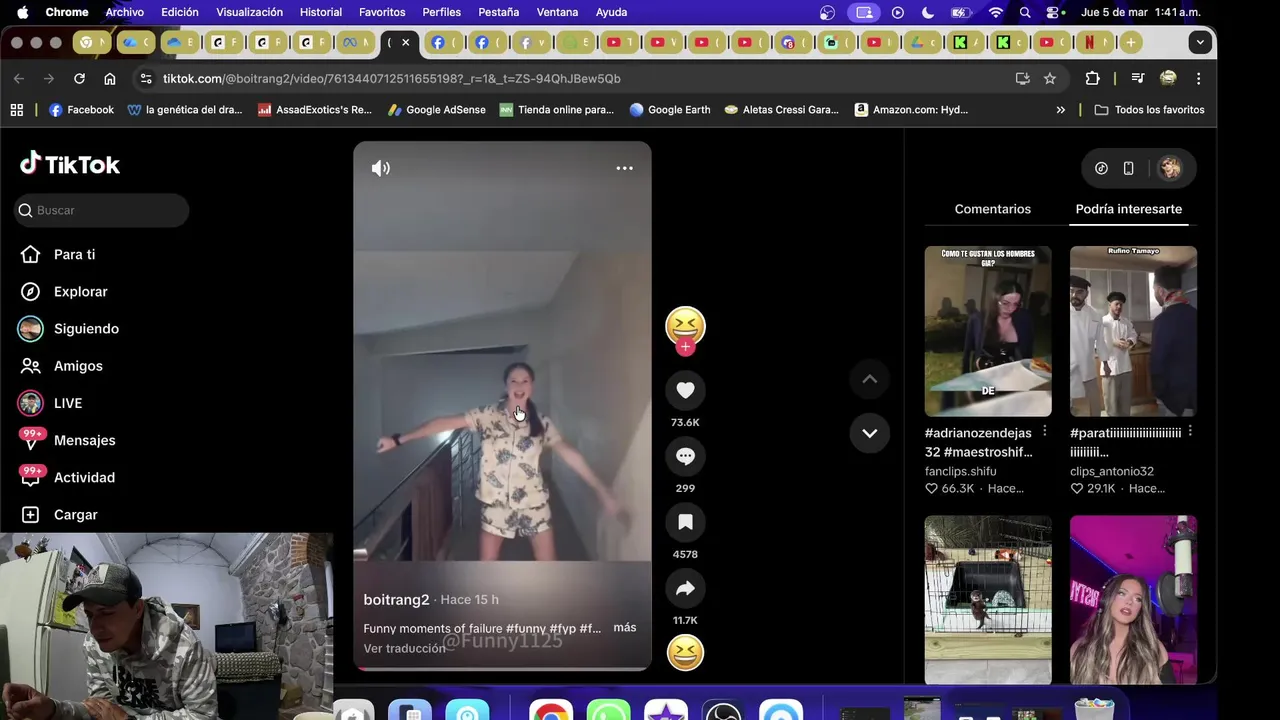Open macOS Control Center
The image size is (1280, 720).
tap(1054, 13)
